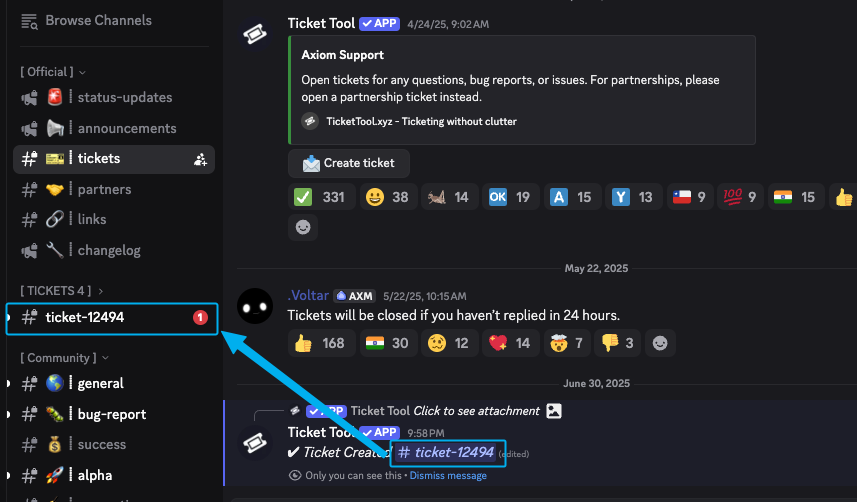Viewport: 857px width, 502px height.
Task: Toggle the thumbs up reaction with 168
Action: (x=319, y=343)
